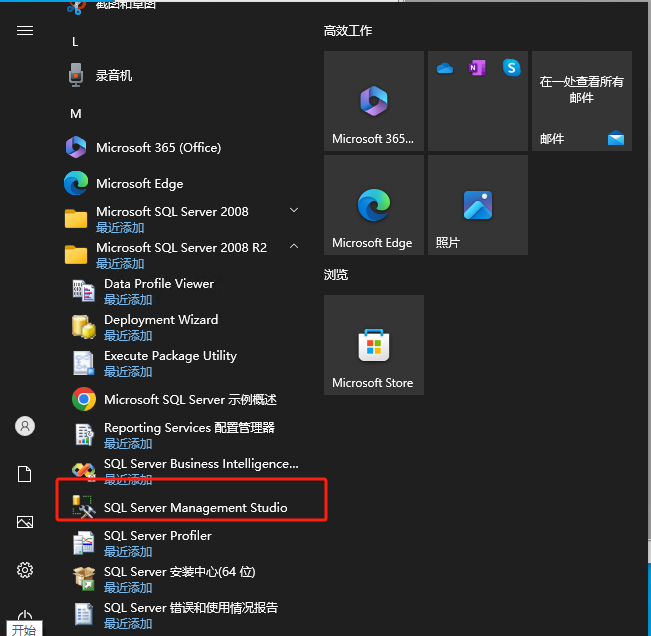Select Data Profile Viewer text label
Image resolution: width=651 pixels, height=636 pixels.
pyautogui.click(x=159, y=284)
